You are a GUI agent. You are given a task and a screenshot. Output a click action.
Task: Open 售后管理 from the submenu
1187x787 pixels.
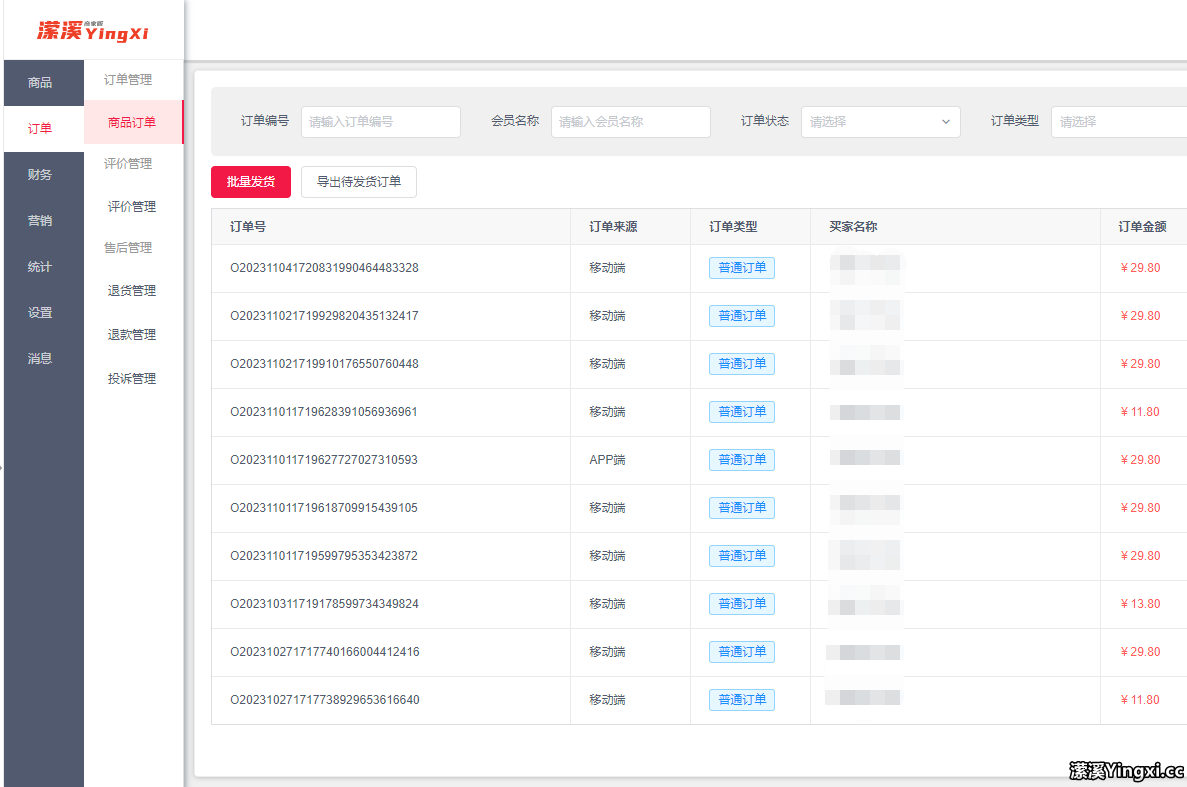(x=131, y=247)
